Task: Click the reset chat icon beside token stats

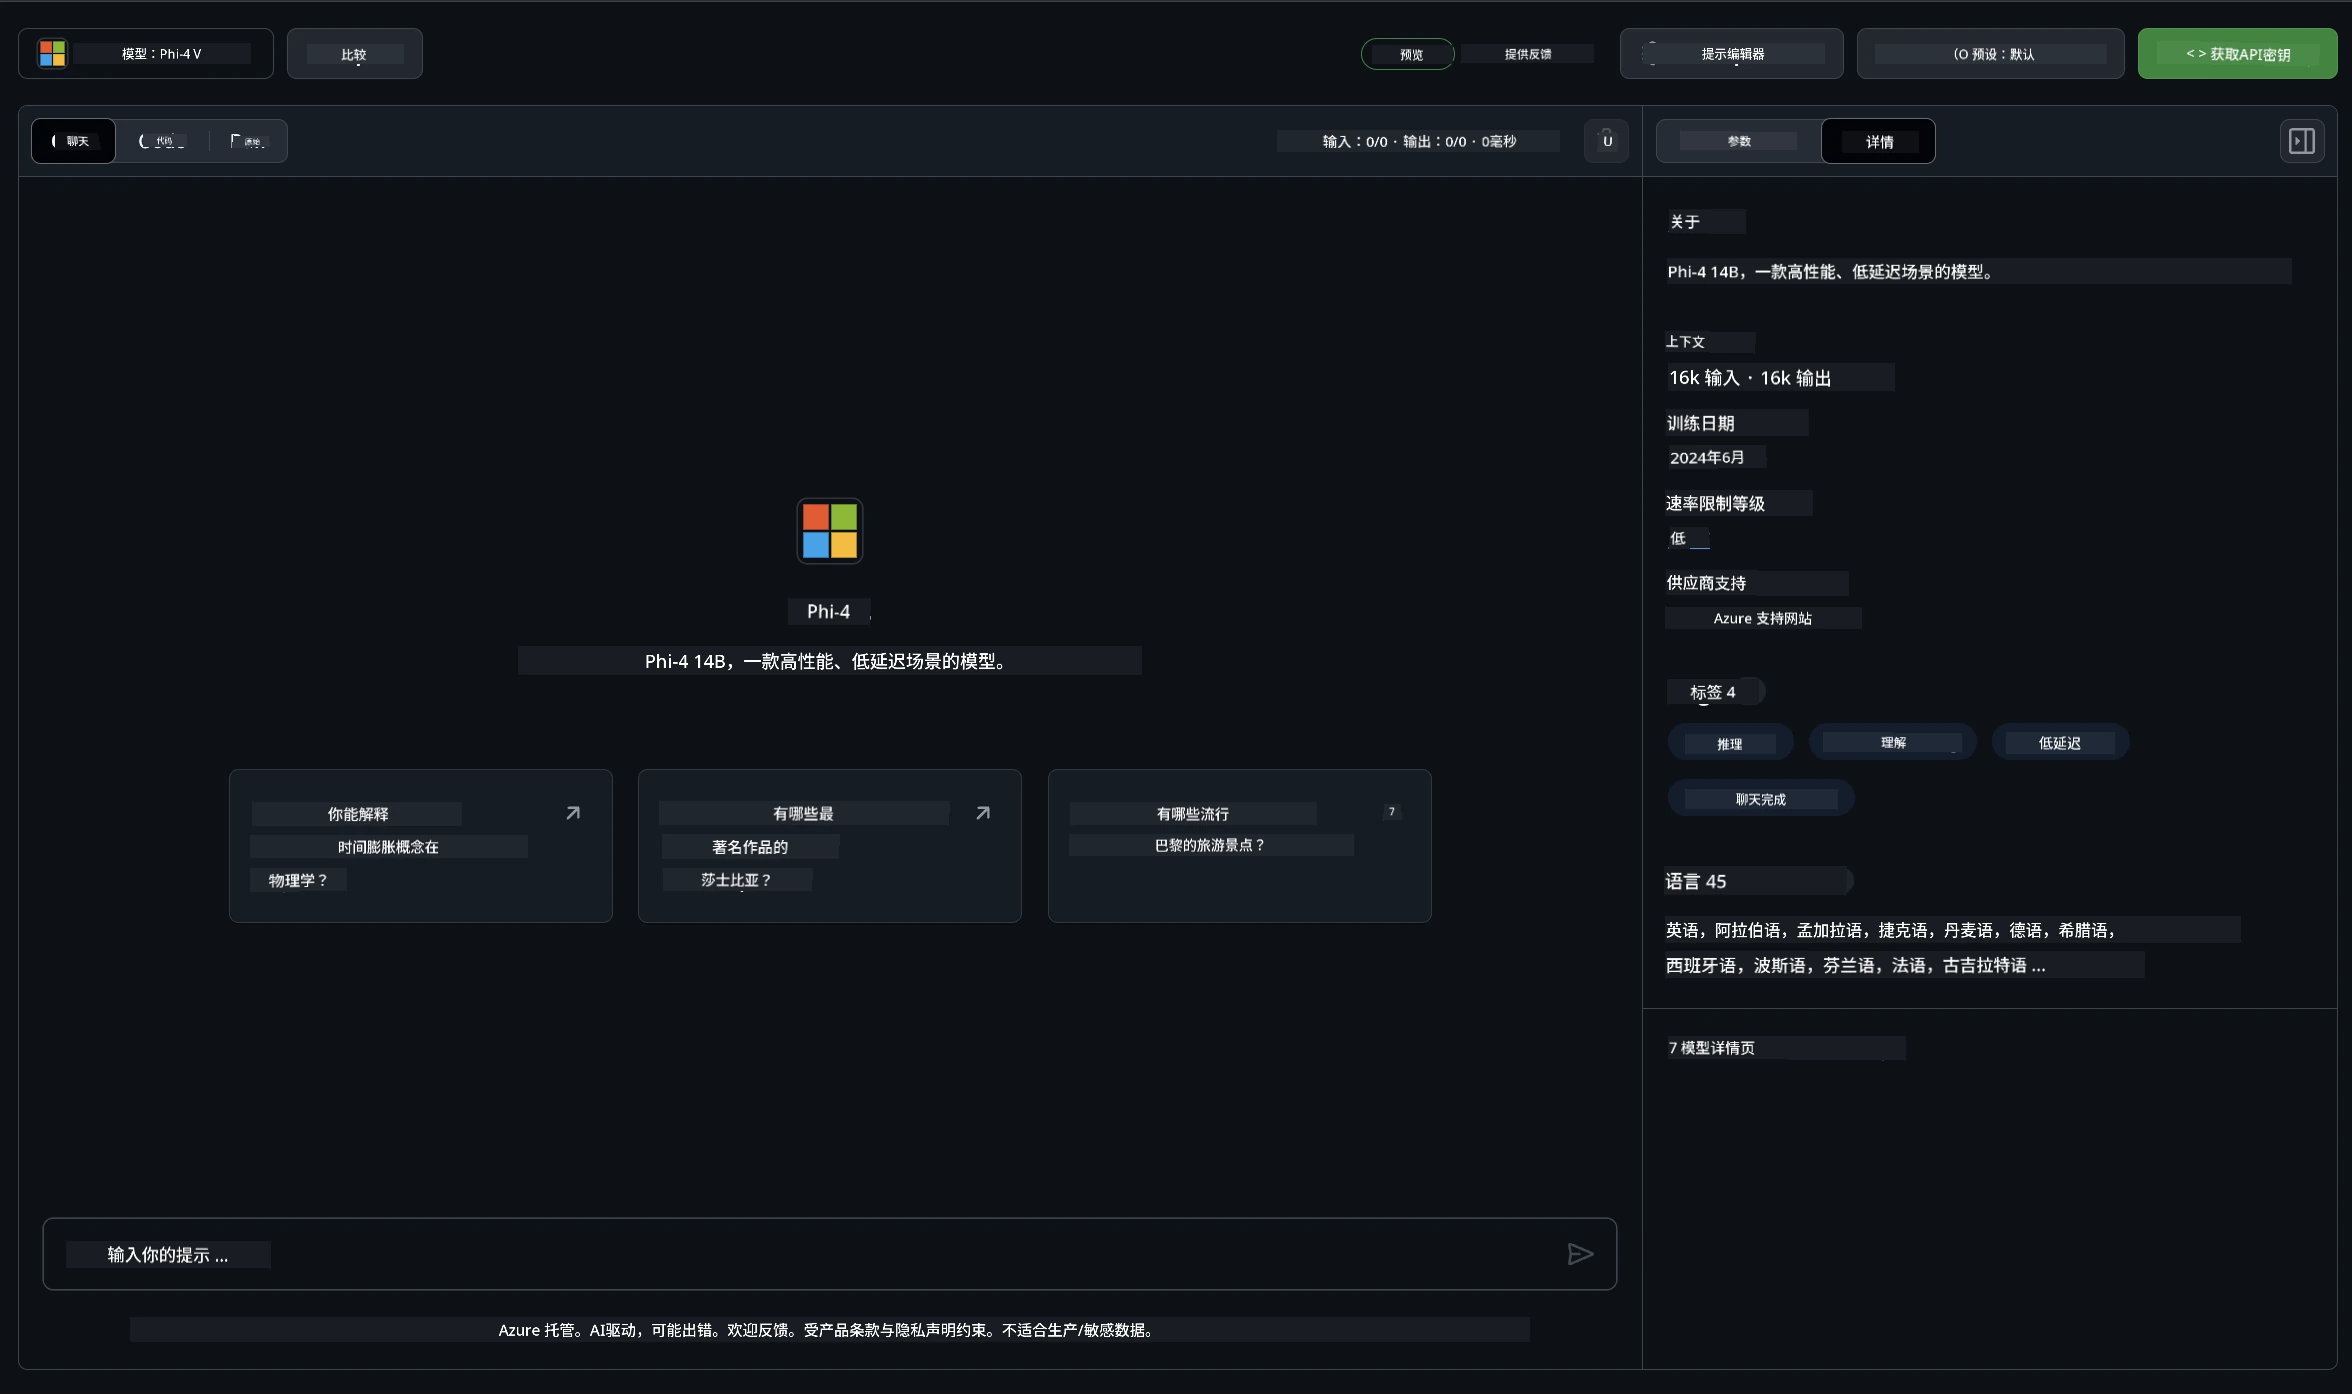Action: [1606, 141]
